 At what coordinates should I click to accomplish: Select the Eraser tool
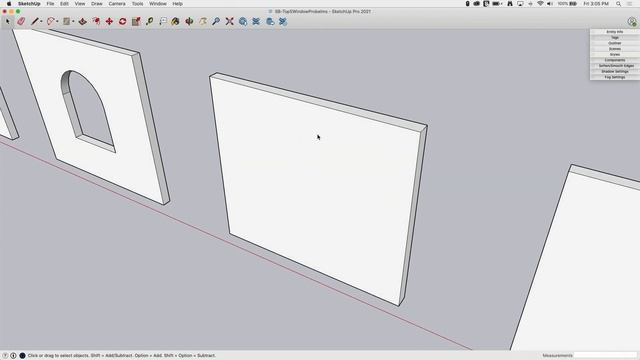click(x=21, y=21)
